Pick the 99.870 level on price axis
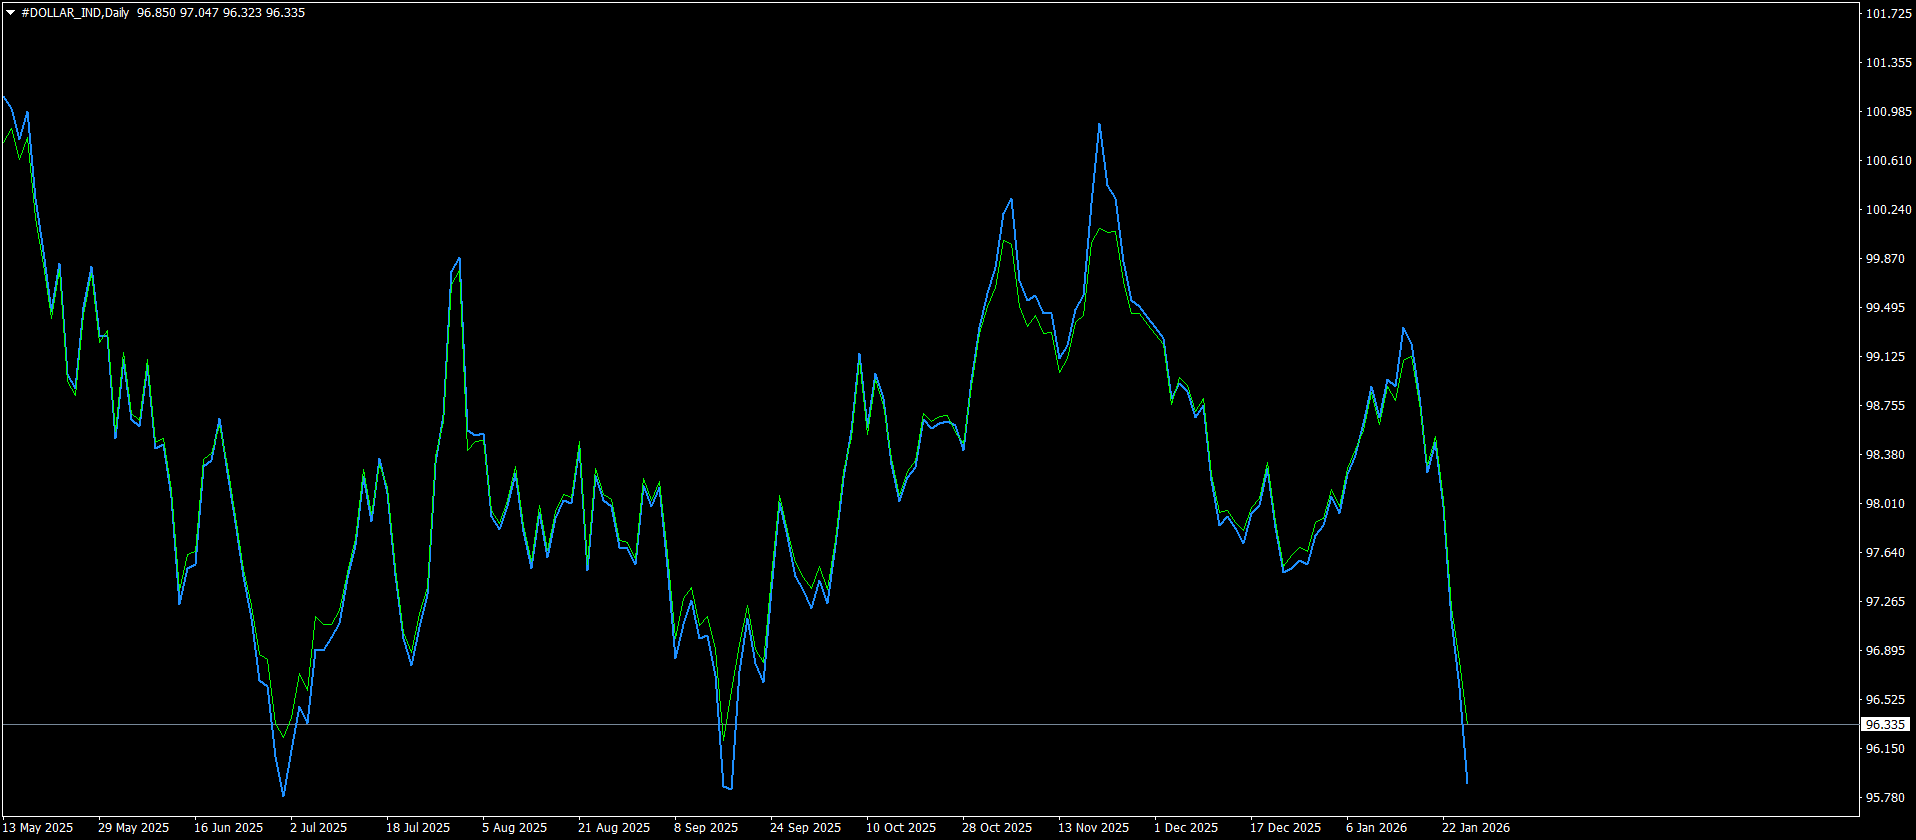 [1885, 258]
